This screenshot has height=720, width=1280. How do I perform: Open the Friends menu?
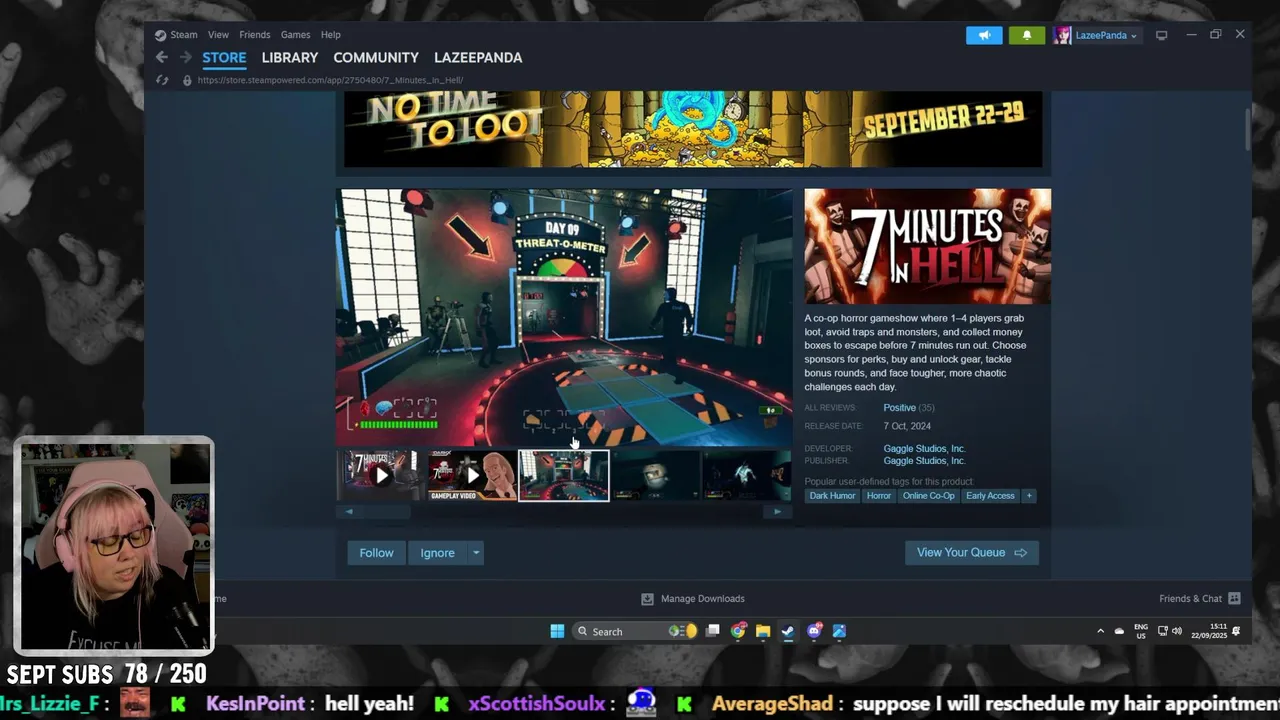254,35
